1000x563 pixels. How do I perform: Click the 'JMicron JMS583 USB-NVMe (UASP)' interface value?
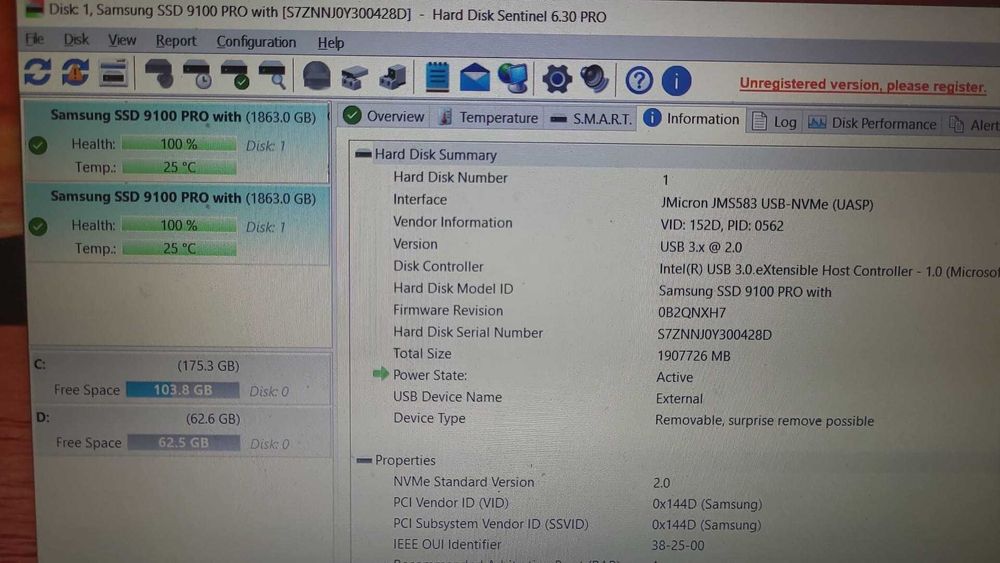click(x=767, y=204)
